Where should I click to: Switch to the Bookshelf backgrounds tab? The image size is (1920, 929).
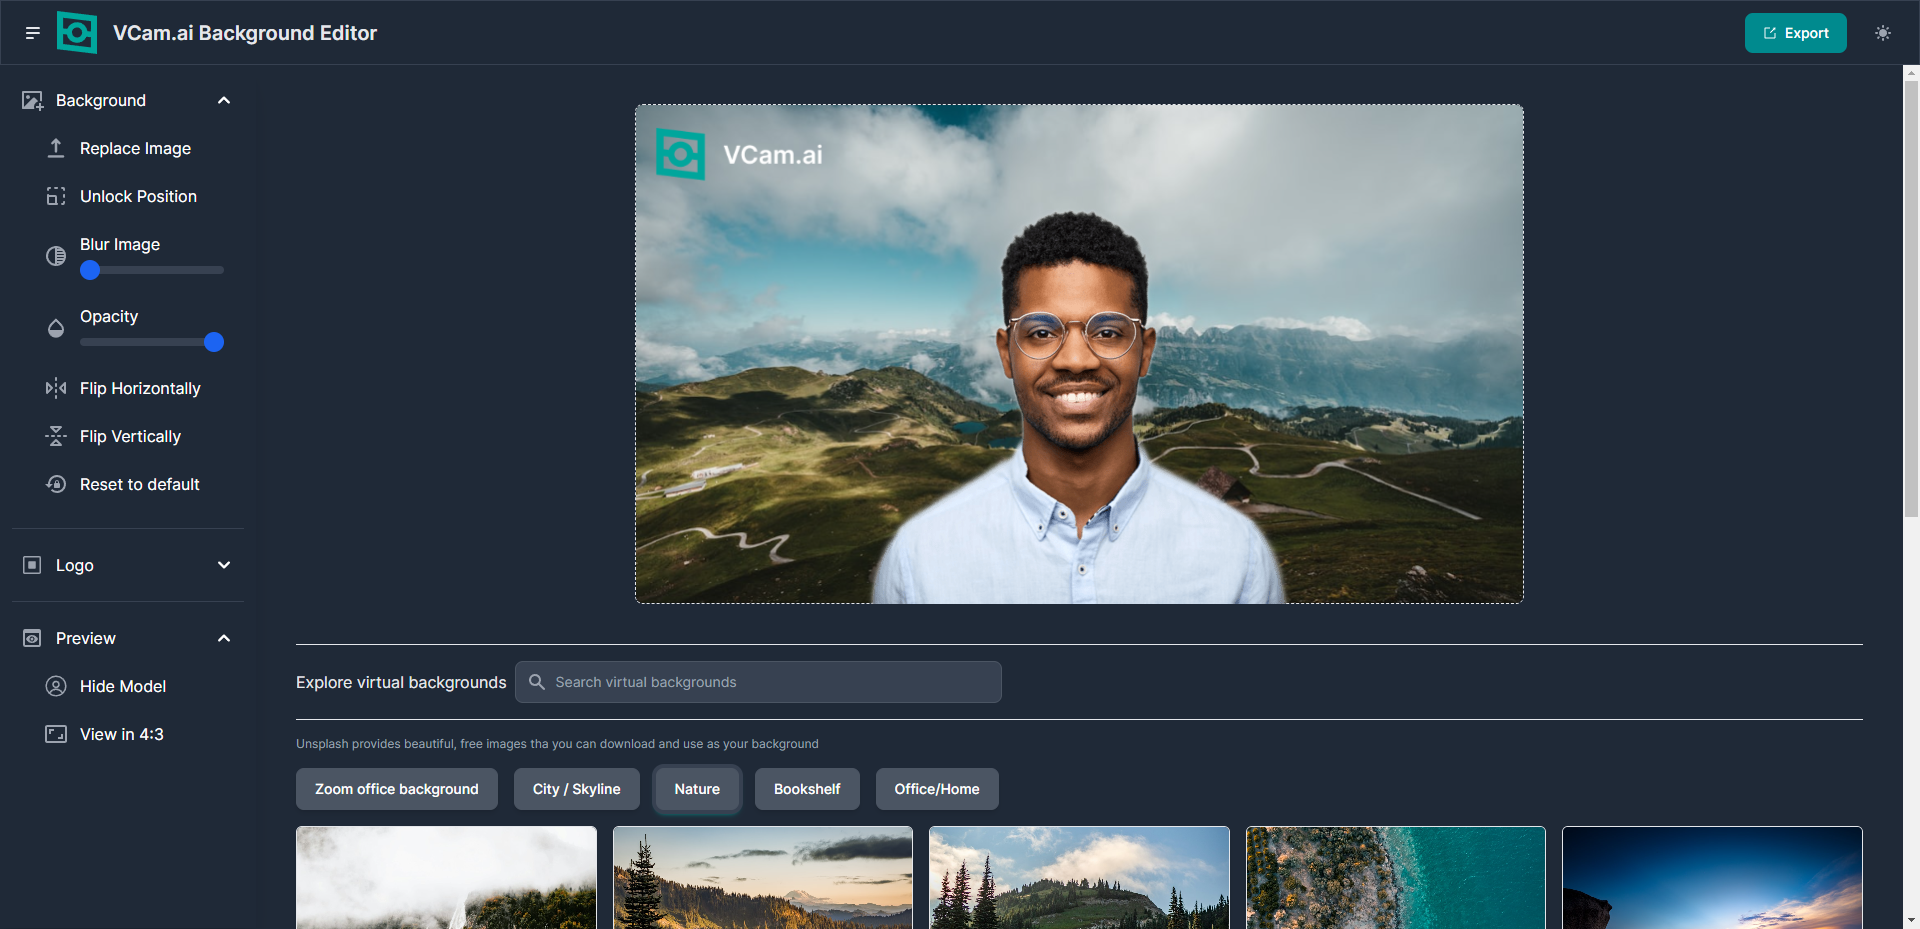pos(807,789)
